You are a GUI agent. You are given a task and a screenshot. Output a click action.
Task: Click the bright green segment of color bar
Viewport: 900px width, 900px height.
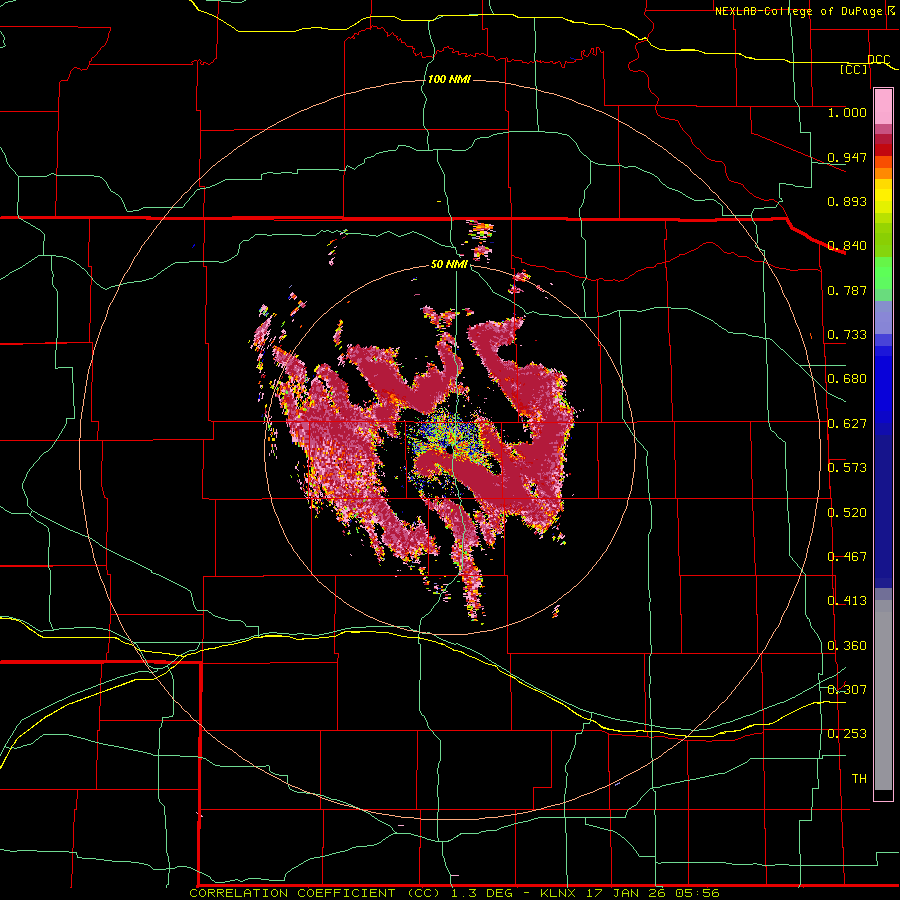pos(883,273)
